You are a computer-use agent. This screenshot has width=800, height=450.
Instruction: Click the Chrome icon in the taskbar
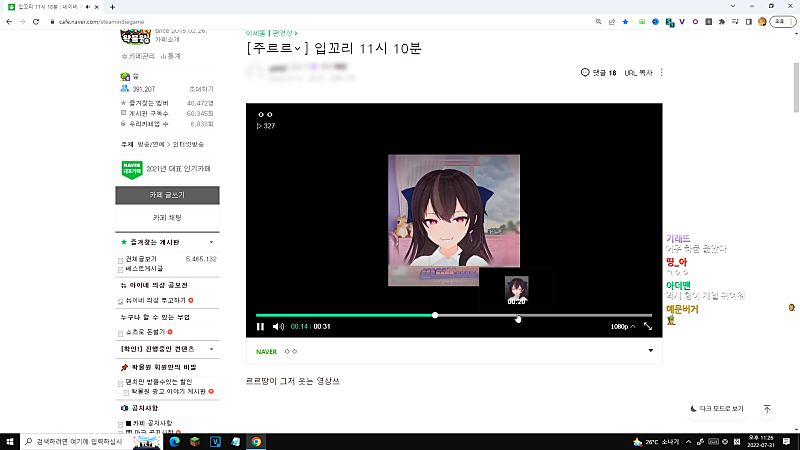(256, 441)
